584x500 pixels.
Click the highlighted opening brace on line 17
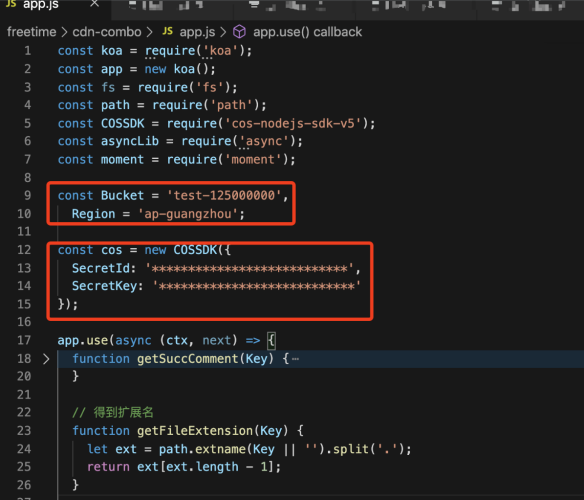click(272, 341)
